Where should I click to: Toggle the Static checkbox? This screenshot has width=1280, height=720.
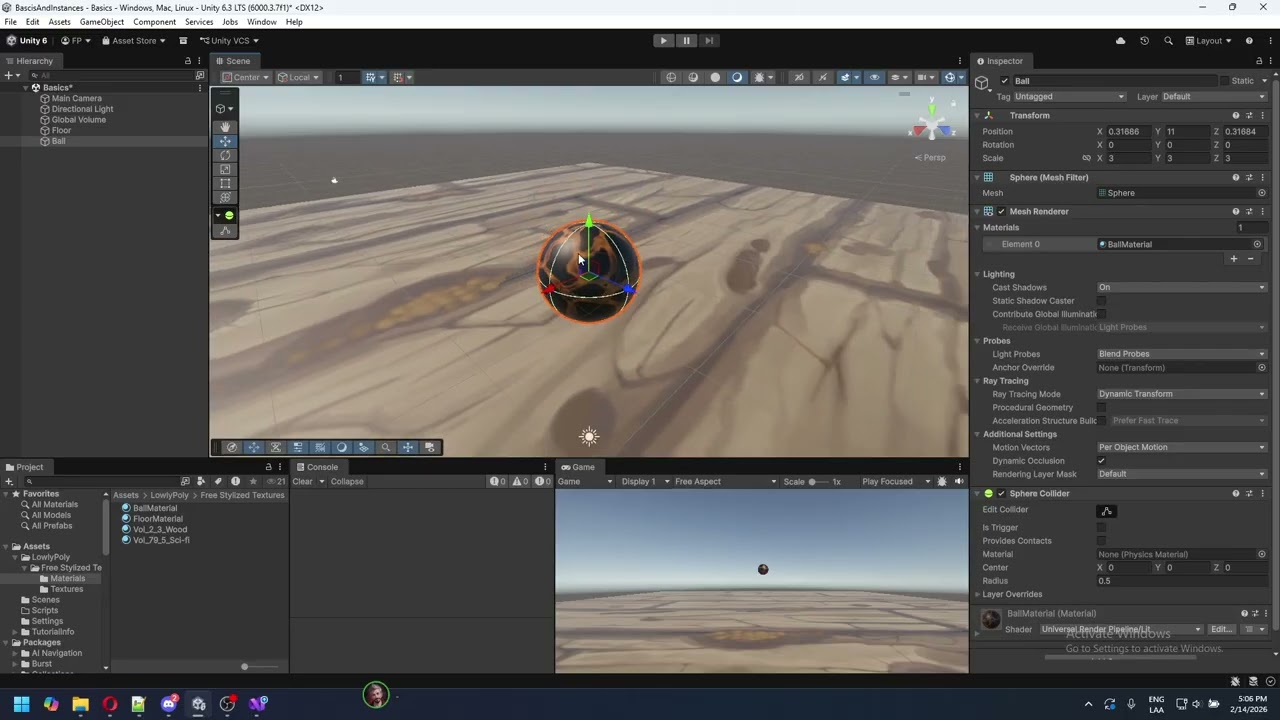click(x=1224, y=81)
